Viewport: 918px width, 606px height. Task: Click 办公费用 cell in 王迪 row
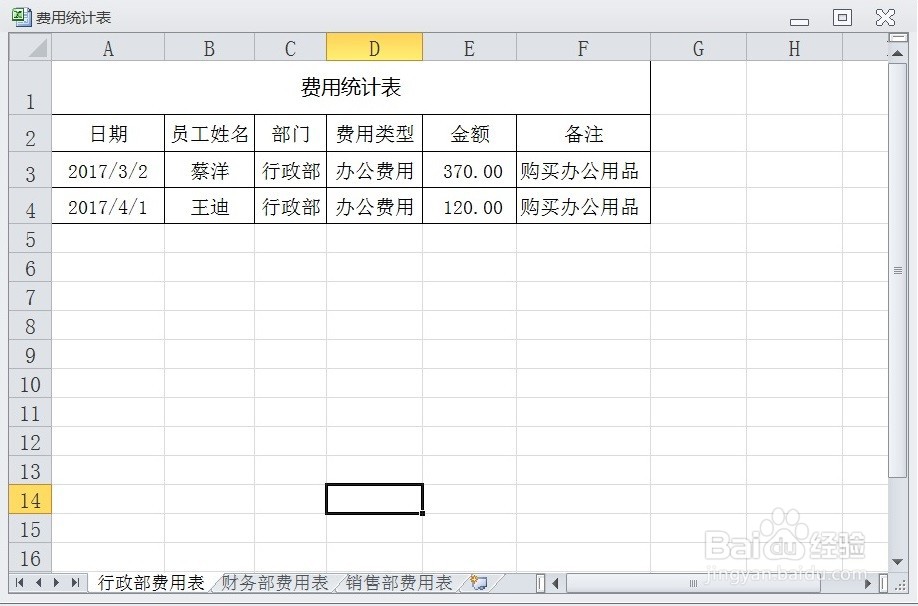point(374,206)
